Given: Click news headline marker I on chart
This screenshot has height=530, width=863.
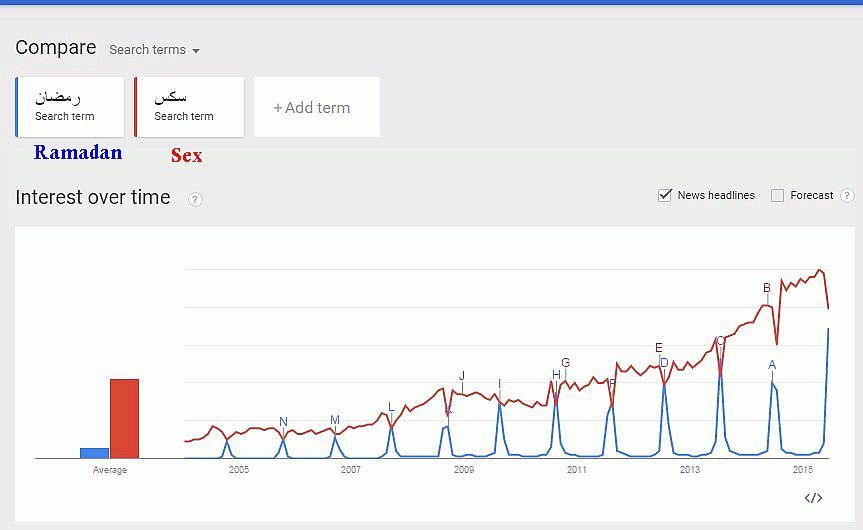Looking at the screenshot, I should [499, 384].
